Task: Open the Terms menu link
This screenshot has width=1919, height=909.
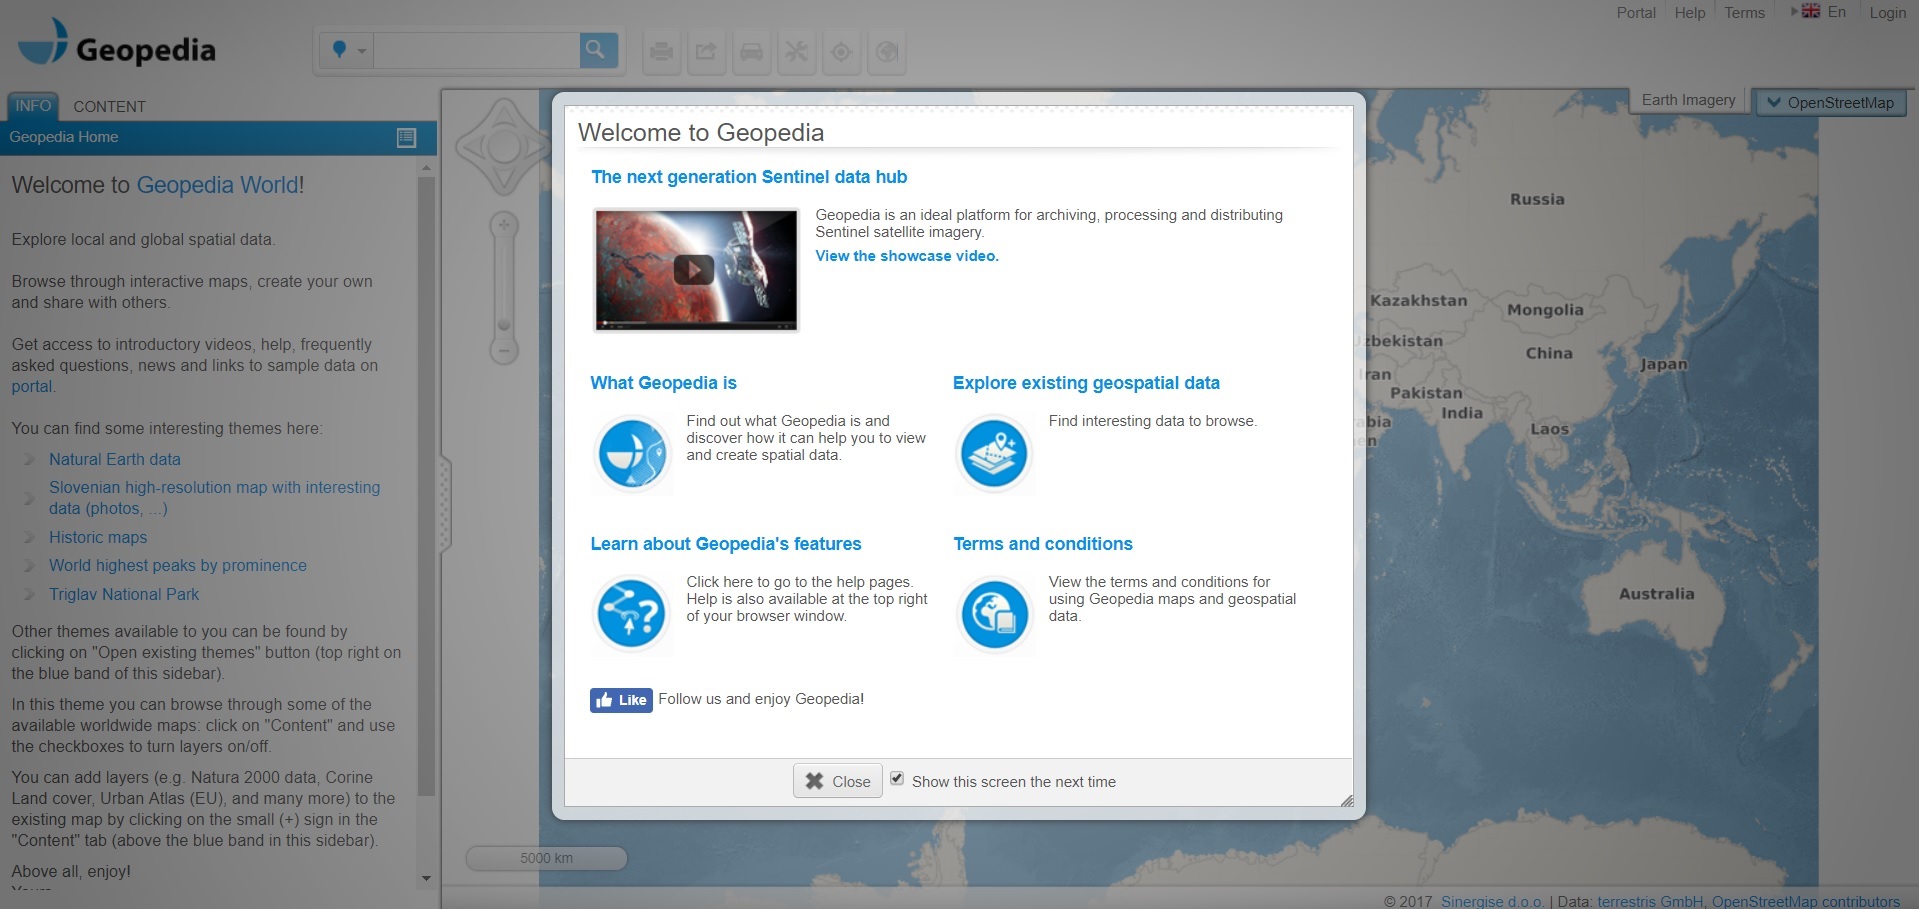Action: [1744, 12]
